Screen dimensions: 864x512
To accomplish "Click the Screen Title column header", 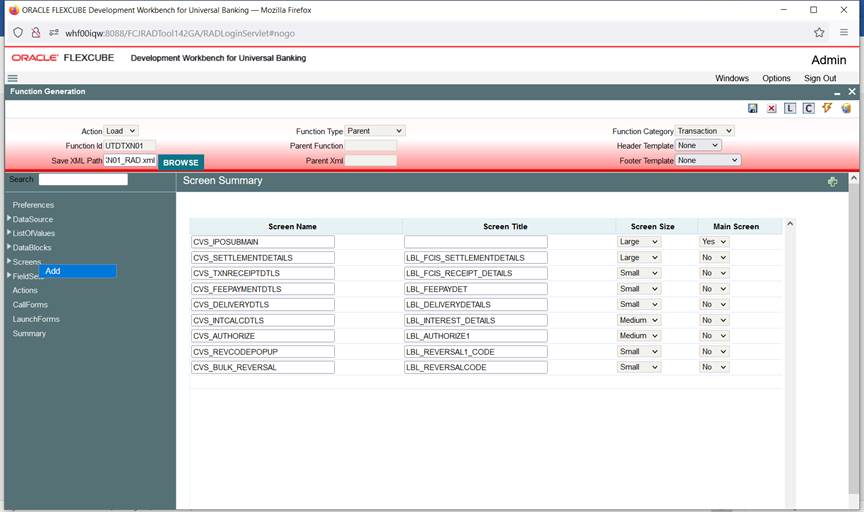I will (505, 227).
